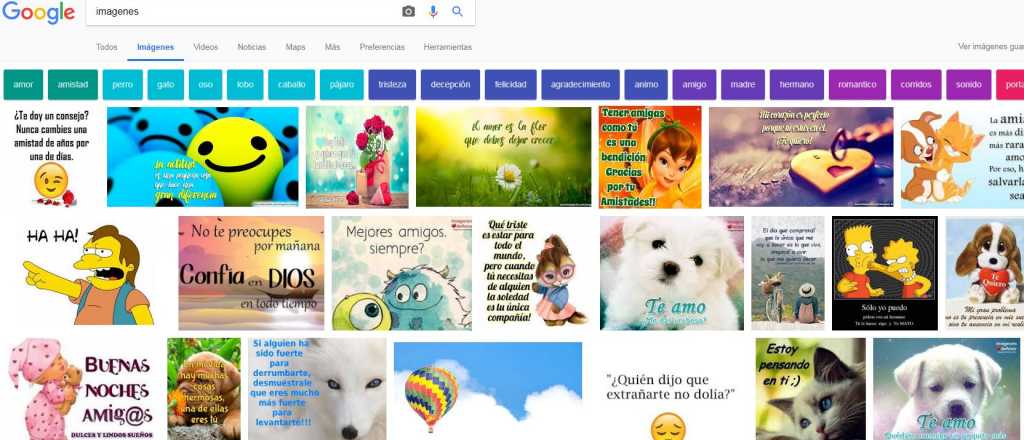Open the 'Tener amigas' fairy image
Screen dimensions: 1024x440
point(650,157)
